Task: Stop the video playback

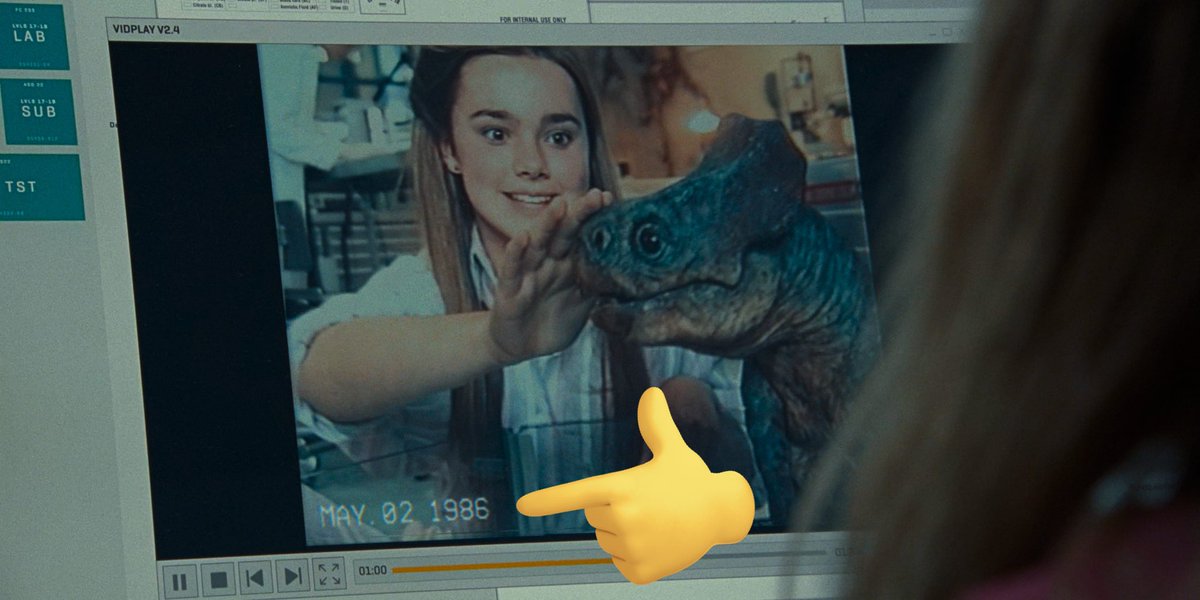Action: point(218,579)
